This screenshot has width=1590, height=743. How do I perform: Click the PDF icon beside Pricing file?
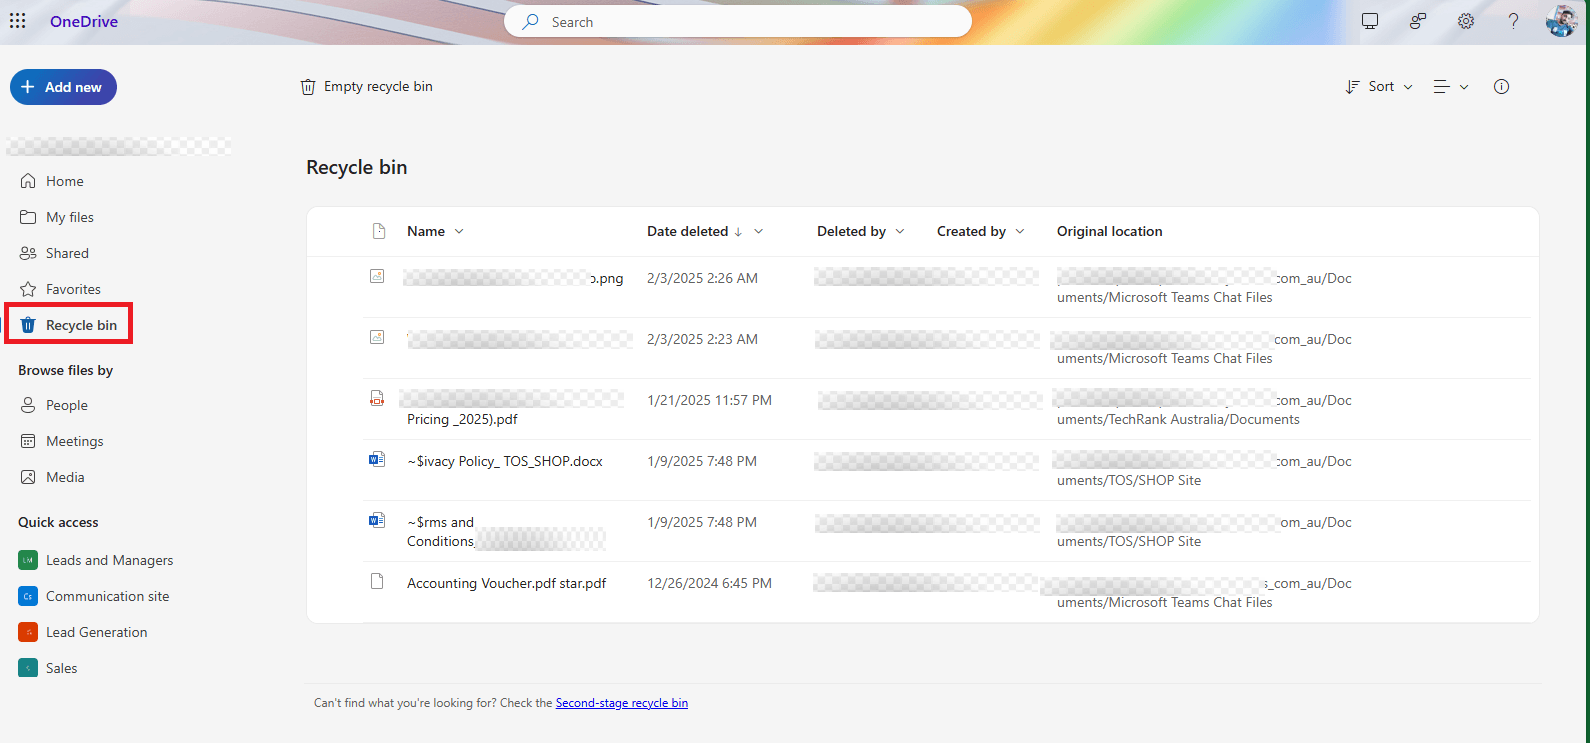[x=377, y=399]
